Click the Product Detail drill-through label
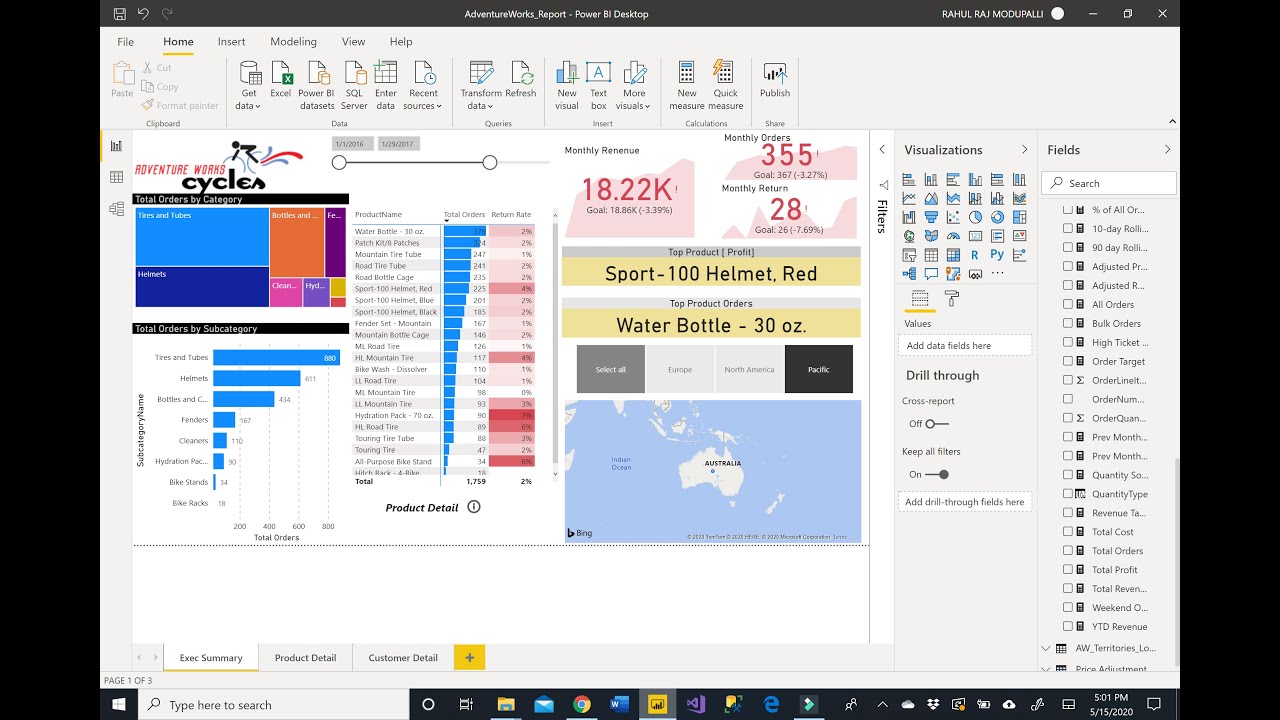This screenshot has width=1280, height=720. click(x=422, y=507)
